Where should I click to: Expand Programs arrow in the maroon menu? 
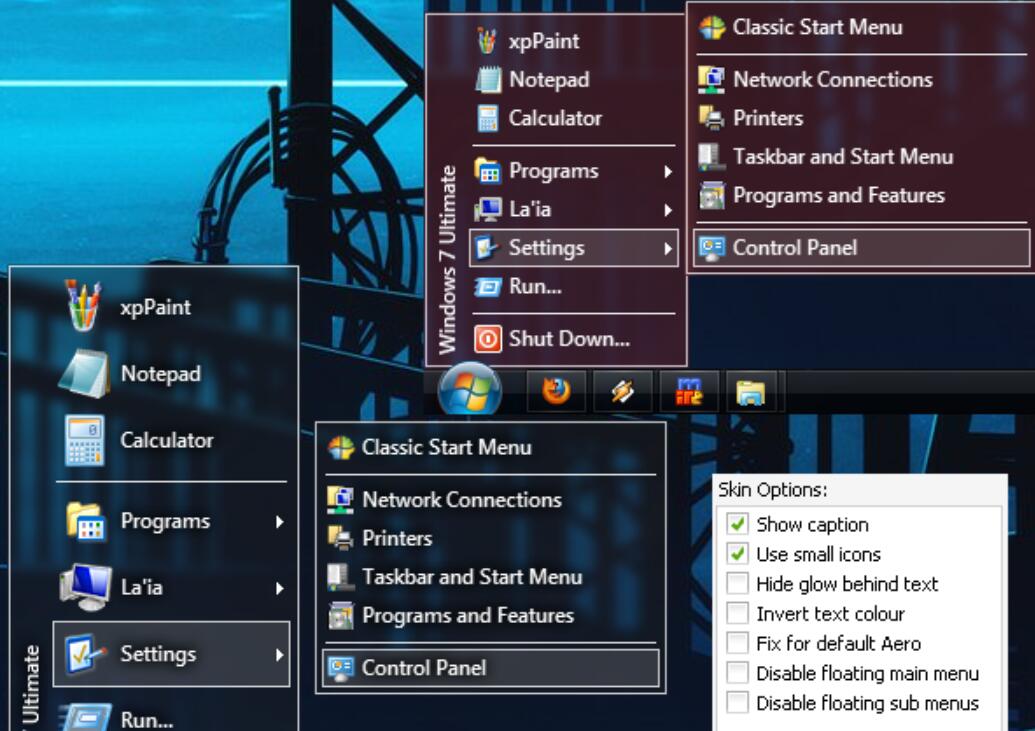tap(667, 172)
